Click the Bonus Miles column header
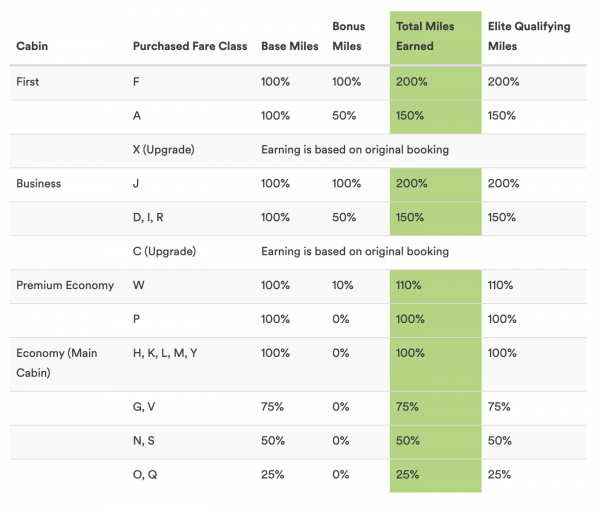600x512 pixels. click(x=348, y=36)
